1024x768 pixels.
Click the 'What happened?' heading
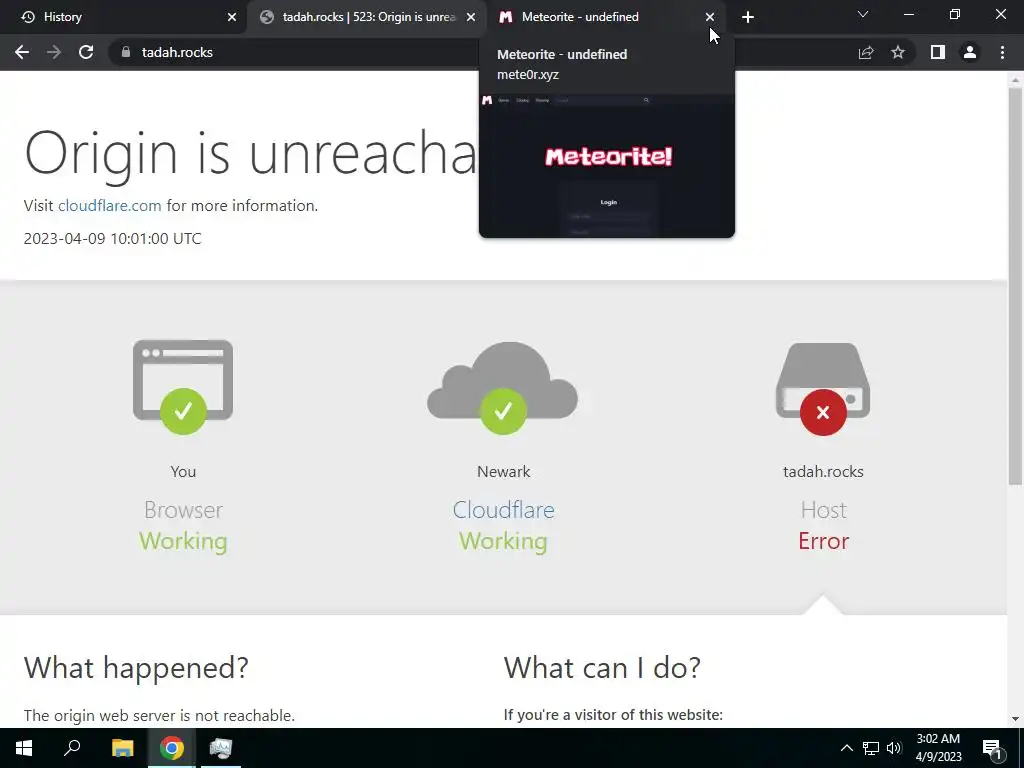pos(136,668)
